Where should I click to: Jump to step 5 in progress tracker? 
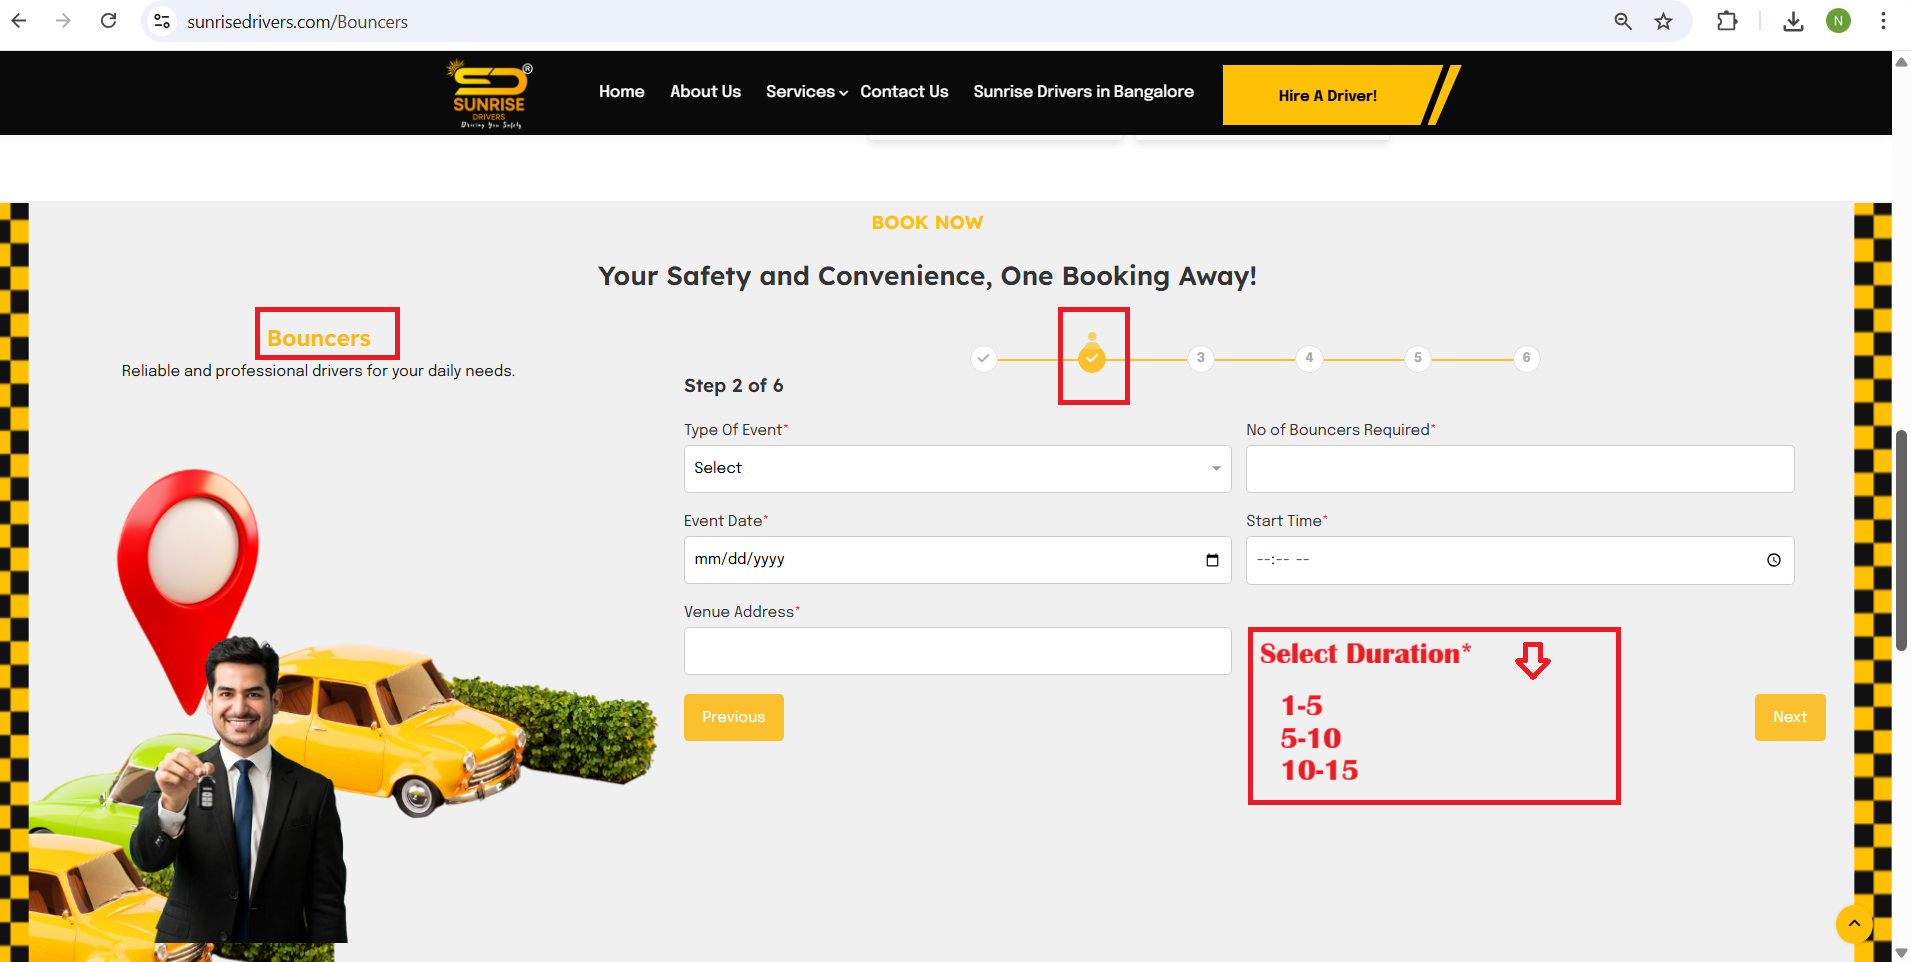pos(1417,358)
